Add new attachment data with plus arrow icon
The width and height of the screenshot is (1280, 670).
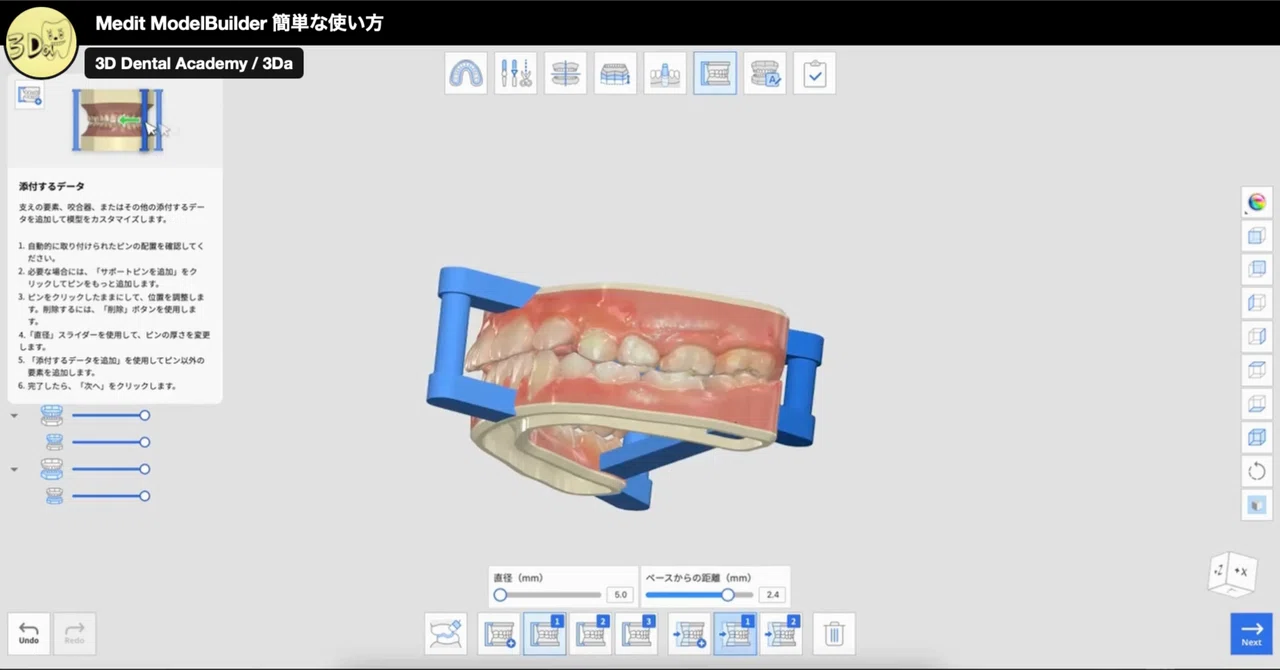pos(690,634)
